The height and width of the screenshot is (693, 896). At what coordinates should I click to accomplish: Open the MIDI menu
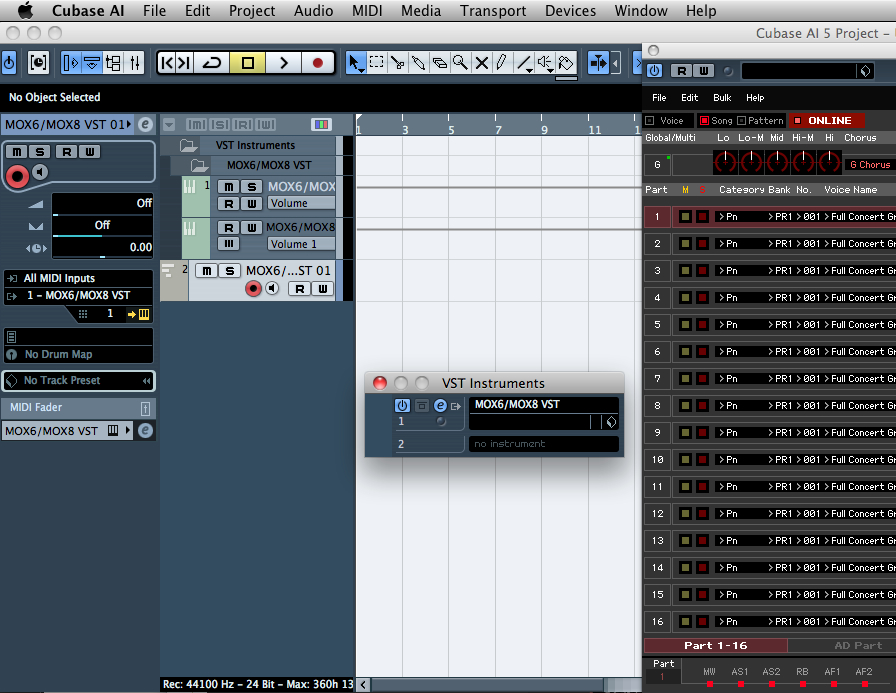point(366,11)
